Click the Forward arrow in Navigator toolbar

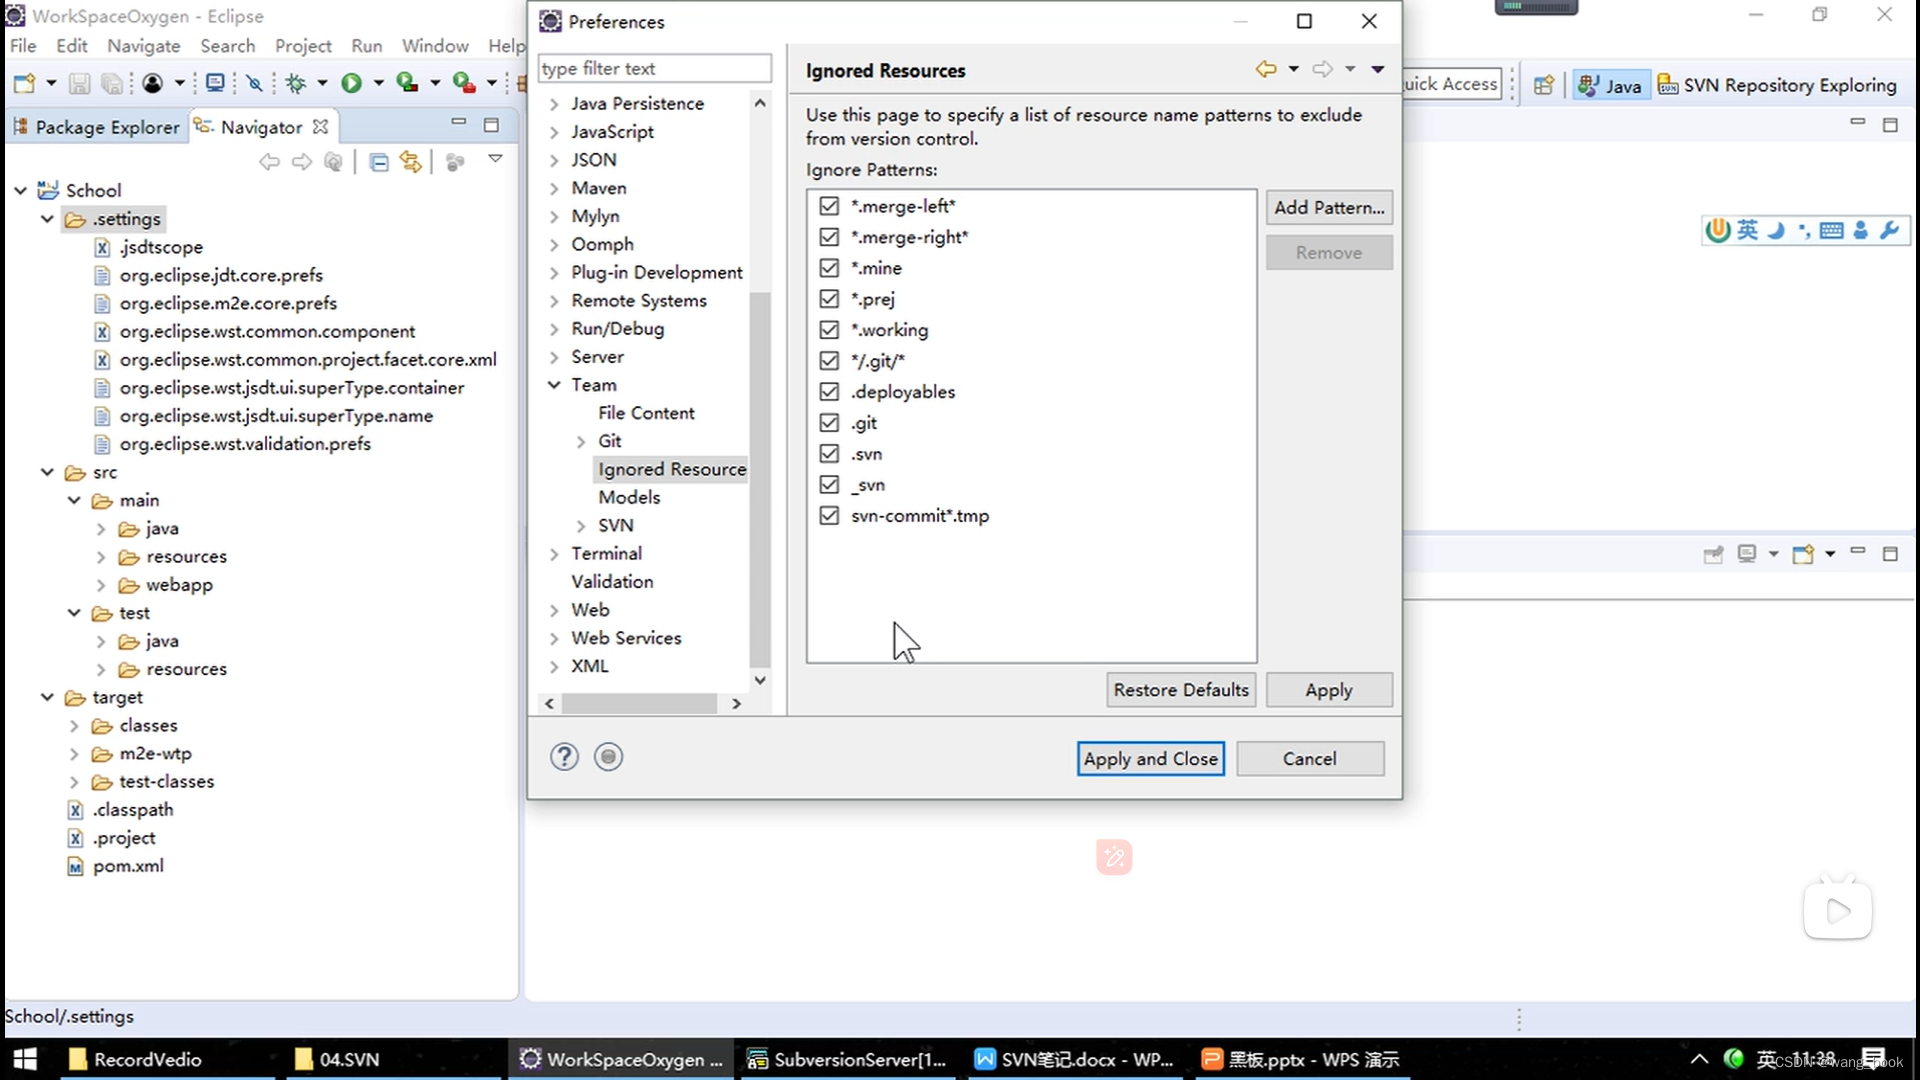point(301,162)
